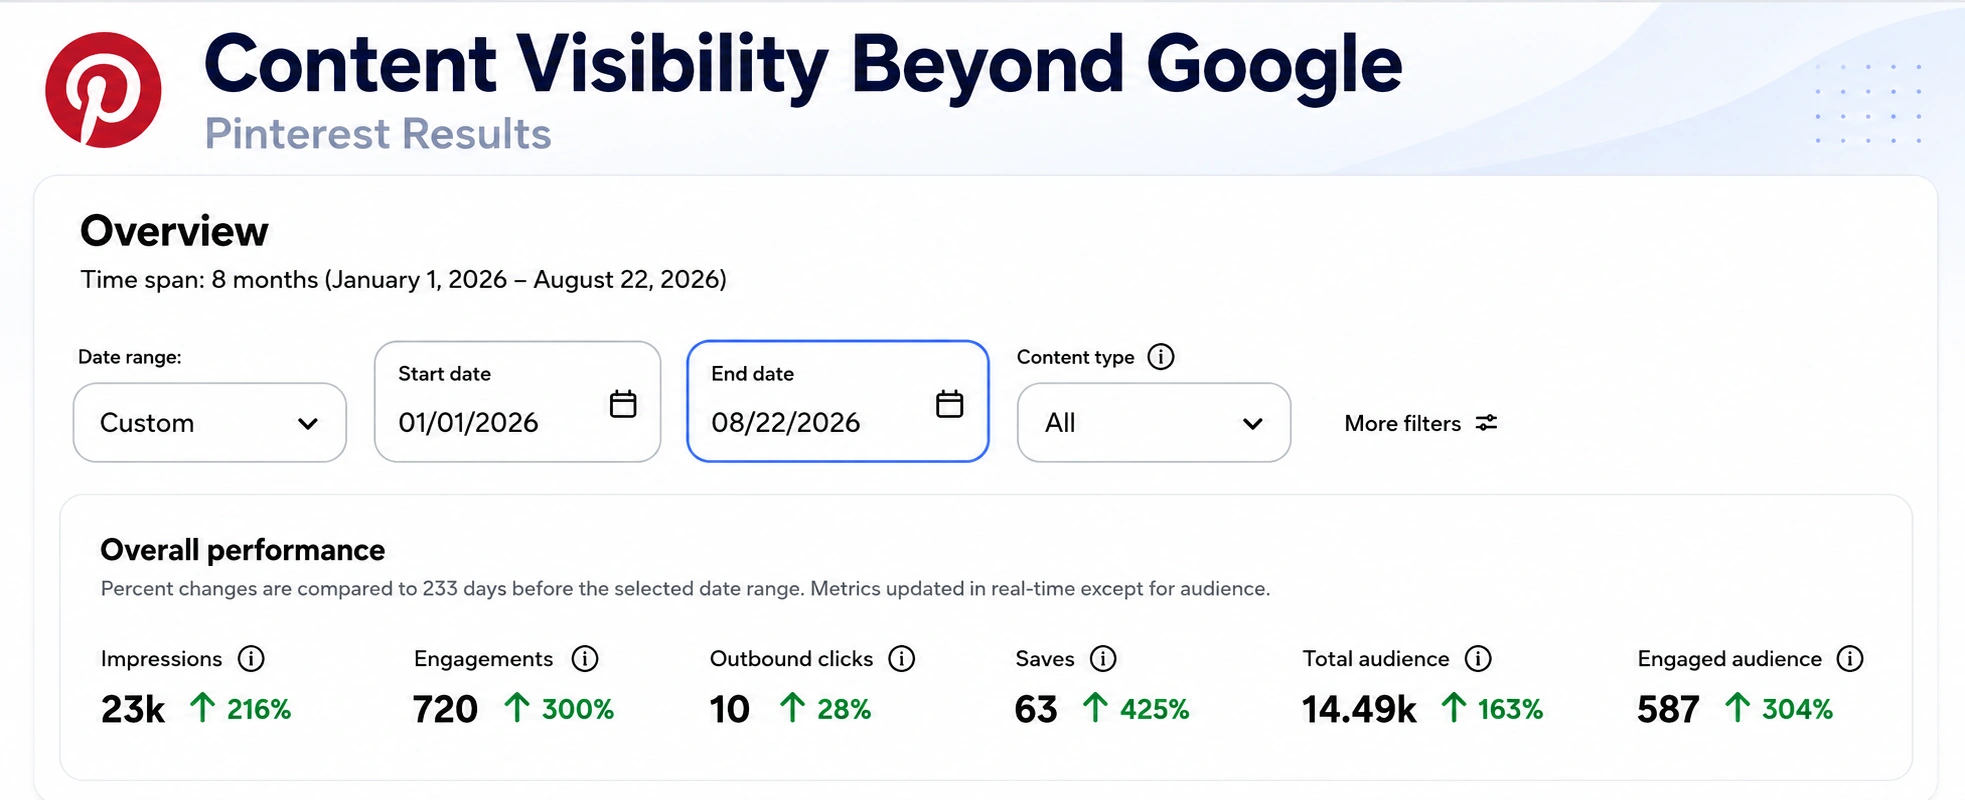1965x800 pixels.
Task: Show info for Total audience metric
Action: coord(1478,659)
